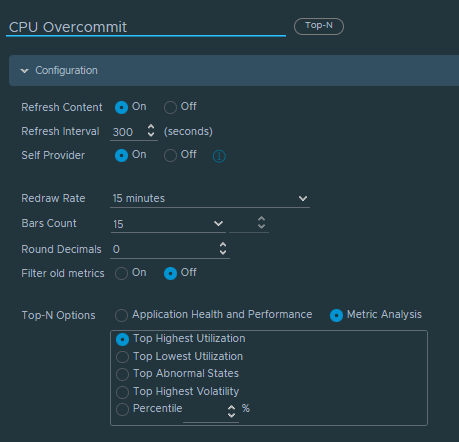Click the Percentile value stepper arrows
Viewport: 459px width, 442px height.
click(x=231, y=411)
